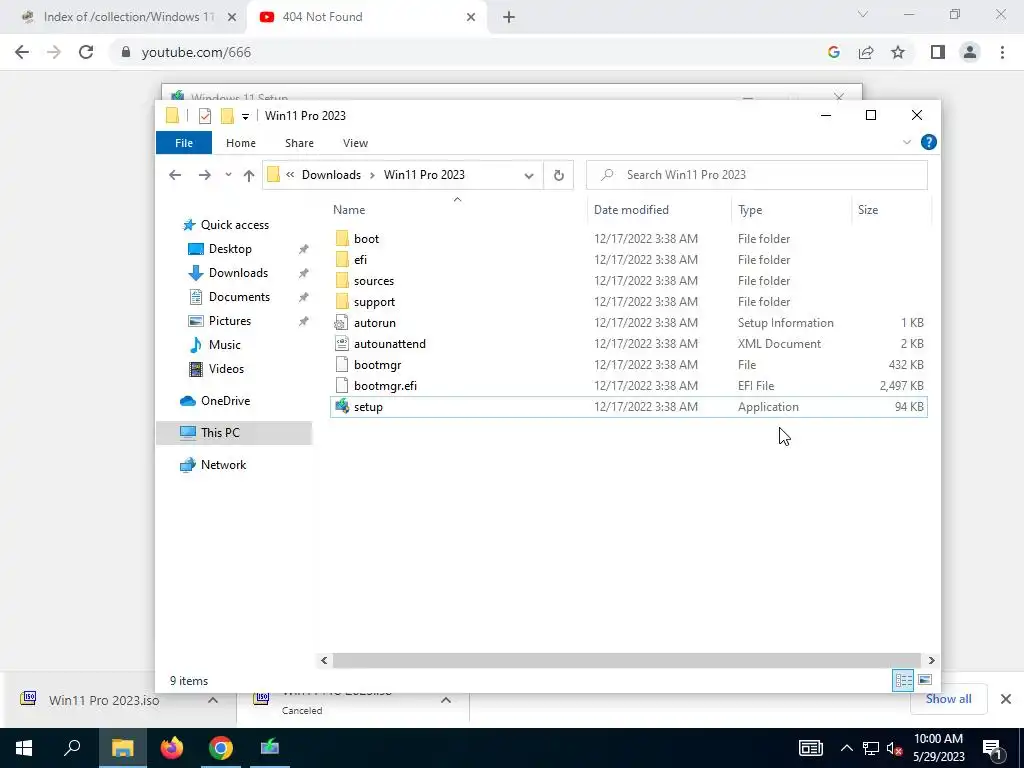1024x768 pixels.
Task: Click New folder quick access icon
Action: pyautogui.click(x=227, y=116)
